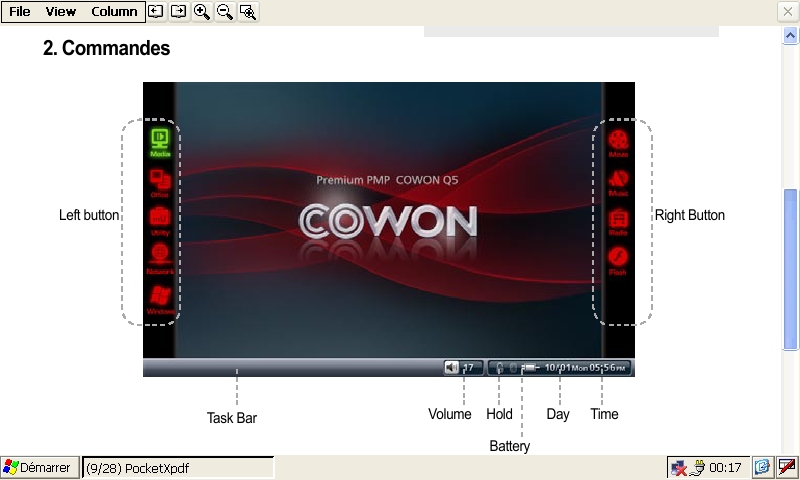Click the 'Volume' label

point(449,414)
